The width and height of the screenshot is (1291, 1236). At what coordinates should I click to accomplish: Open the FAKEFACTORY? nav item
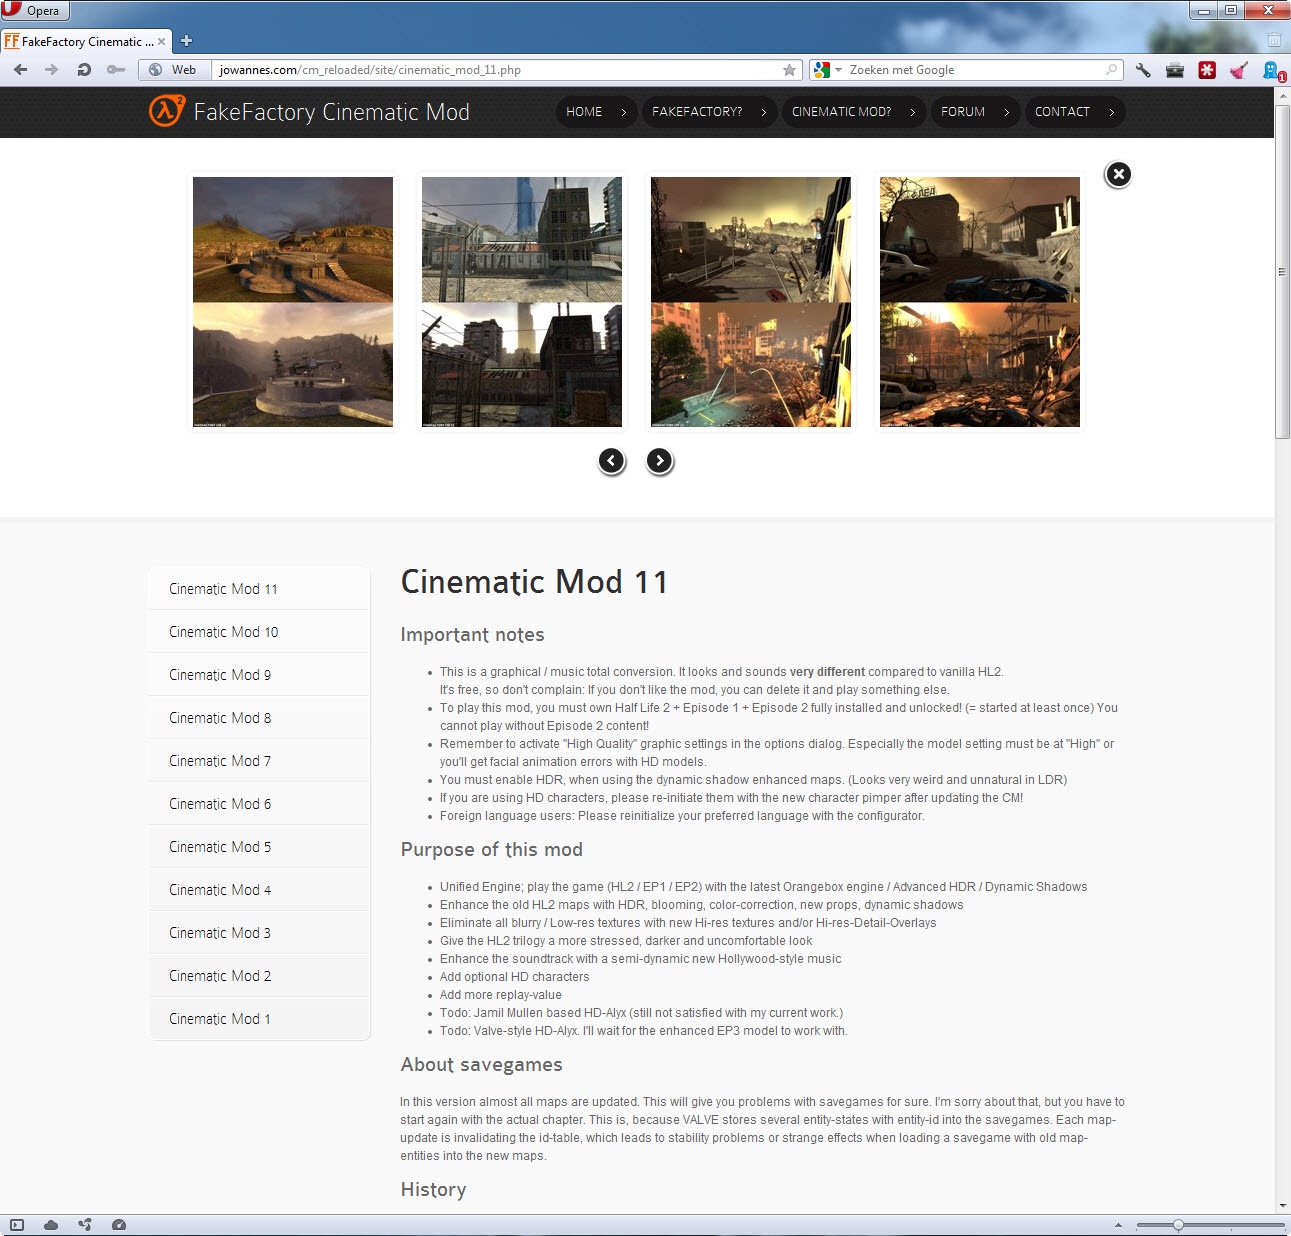(709, 112)
